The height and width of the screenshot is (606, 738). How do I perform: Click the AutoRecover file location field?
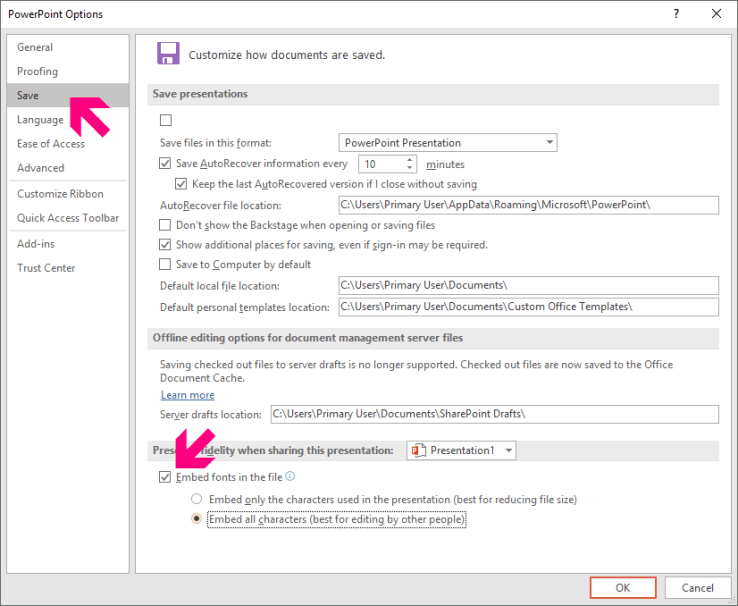[x=528, y=205]
